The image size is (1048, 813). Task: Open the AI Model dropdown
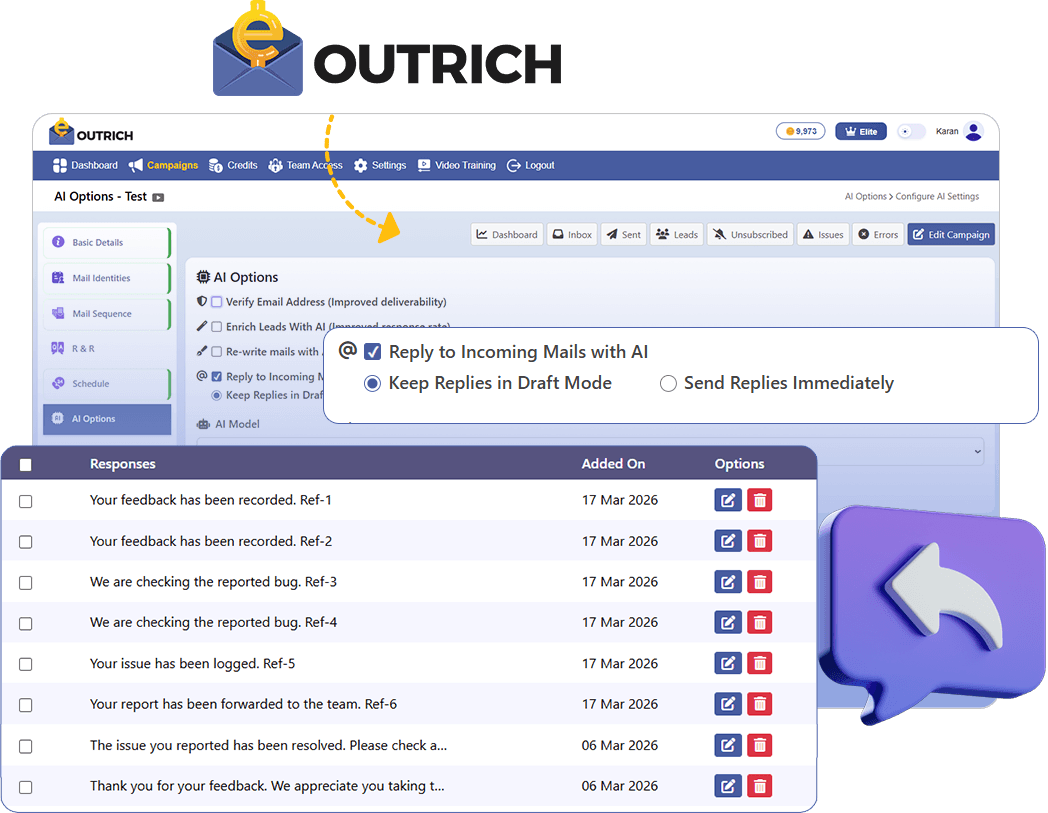click(x=590, y=451)
